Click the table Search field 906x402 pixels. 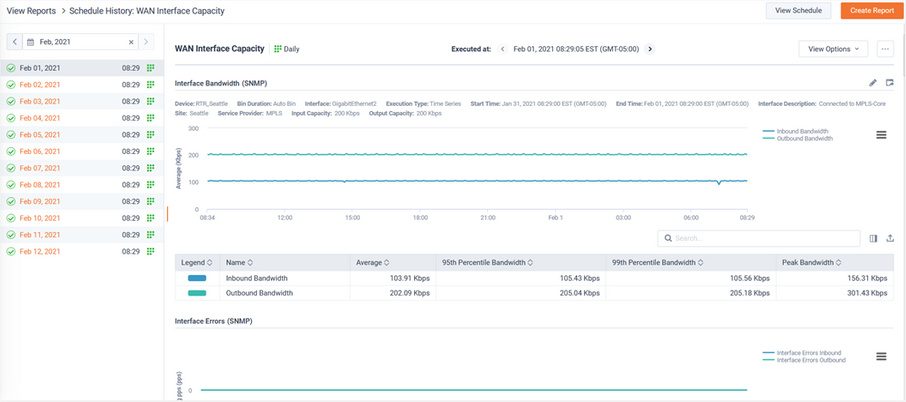point(759,238)
